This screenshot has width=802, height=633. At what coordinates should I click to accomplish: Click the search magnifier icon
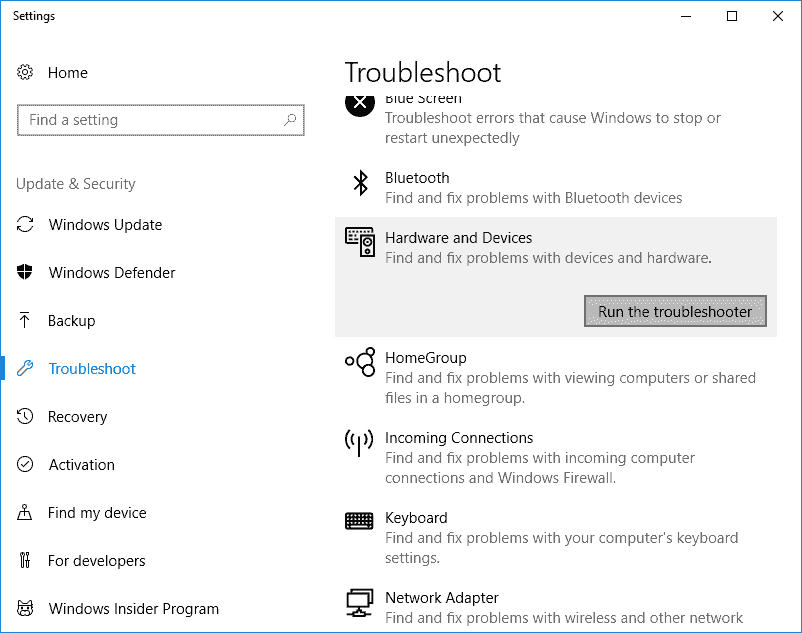click(x=290, y=120)
